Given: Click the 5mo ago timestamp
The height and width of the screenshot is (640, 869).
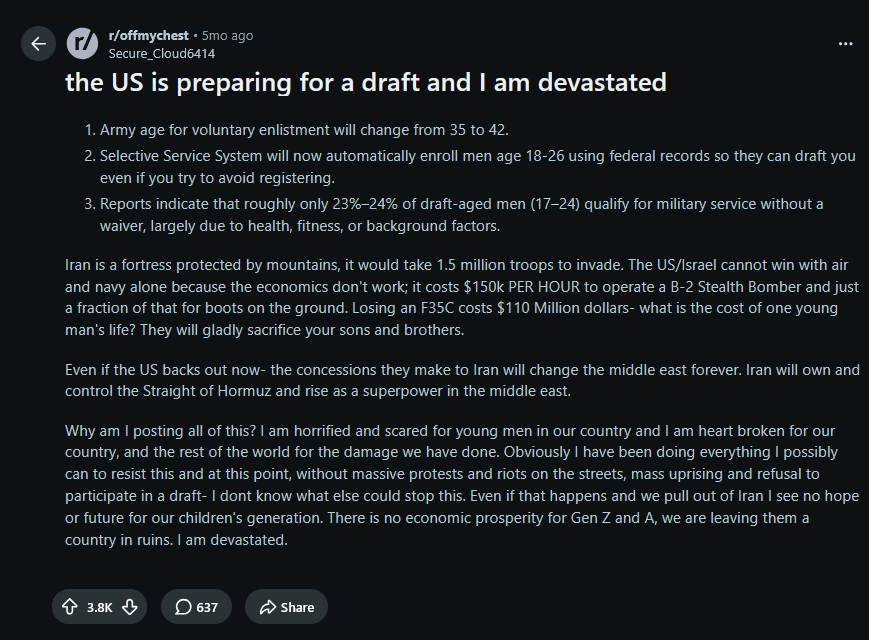Looking at the screenshot, I should (227, 35).
